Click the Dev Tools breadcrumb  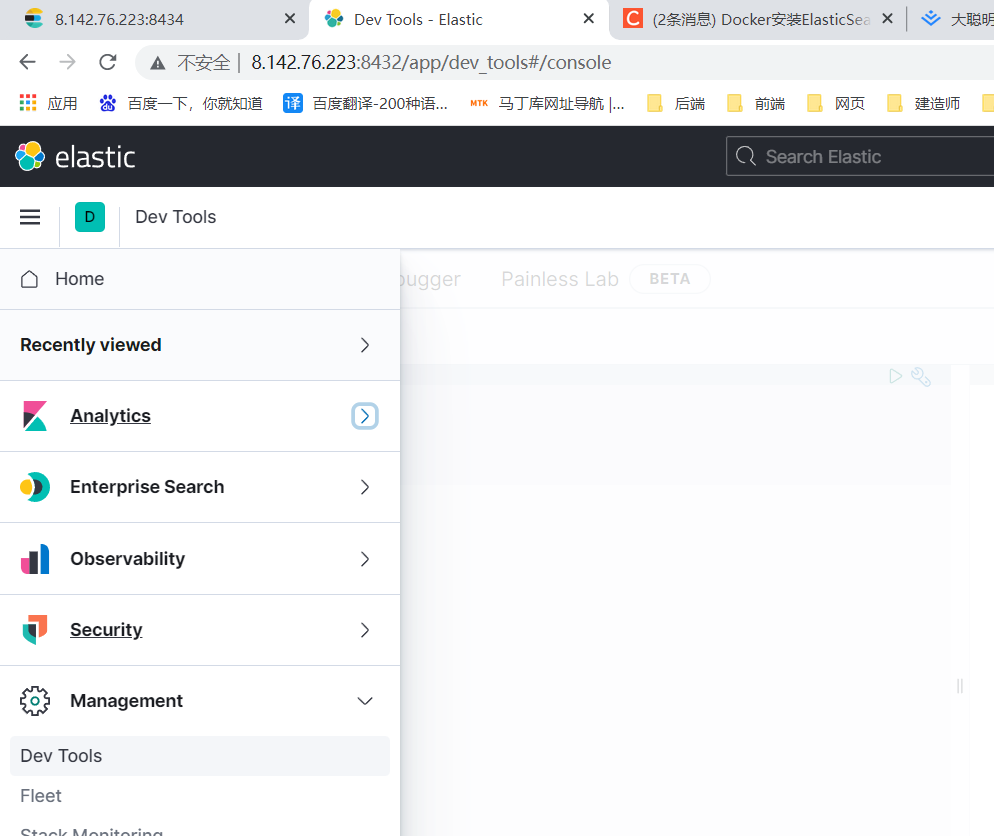point(176,217)
